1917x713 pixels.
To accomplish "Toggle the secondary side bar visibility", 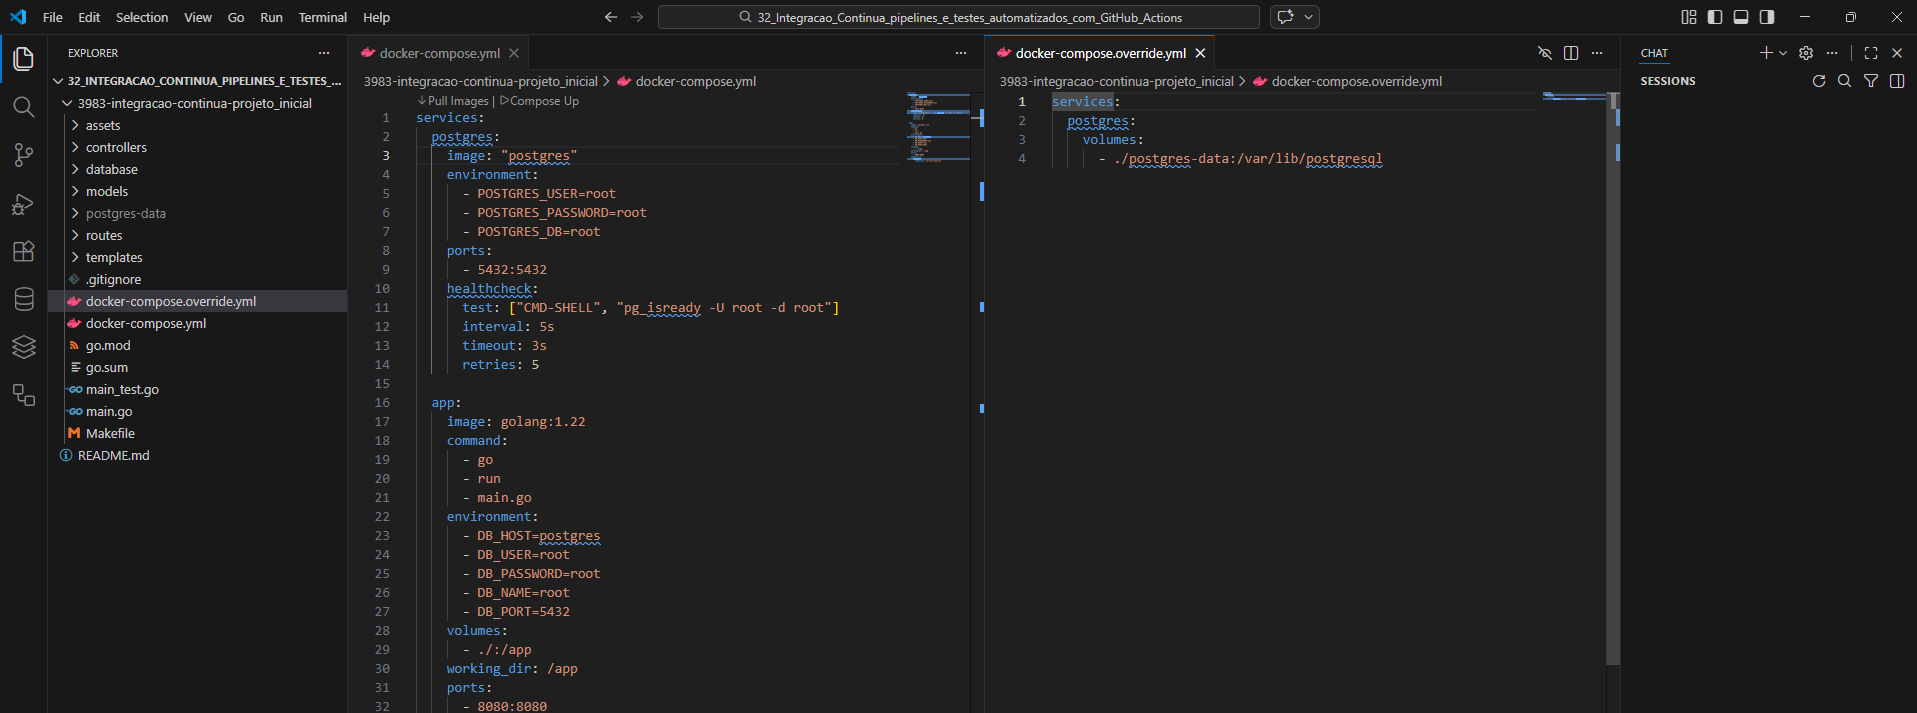I will tap(1767, 17).
